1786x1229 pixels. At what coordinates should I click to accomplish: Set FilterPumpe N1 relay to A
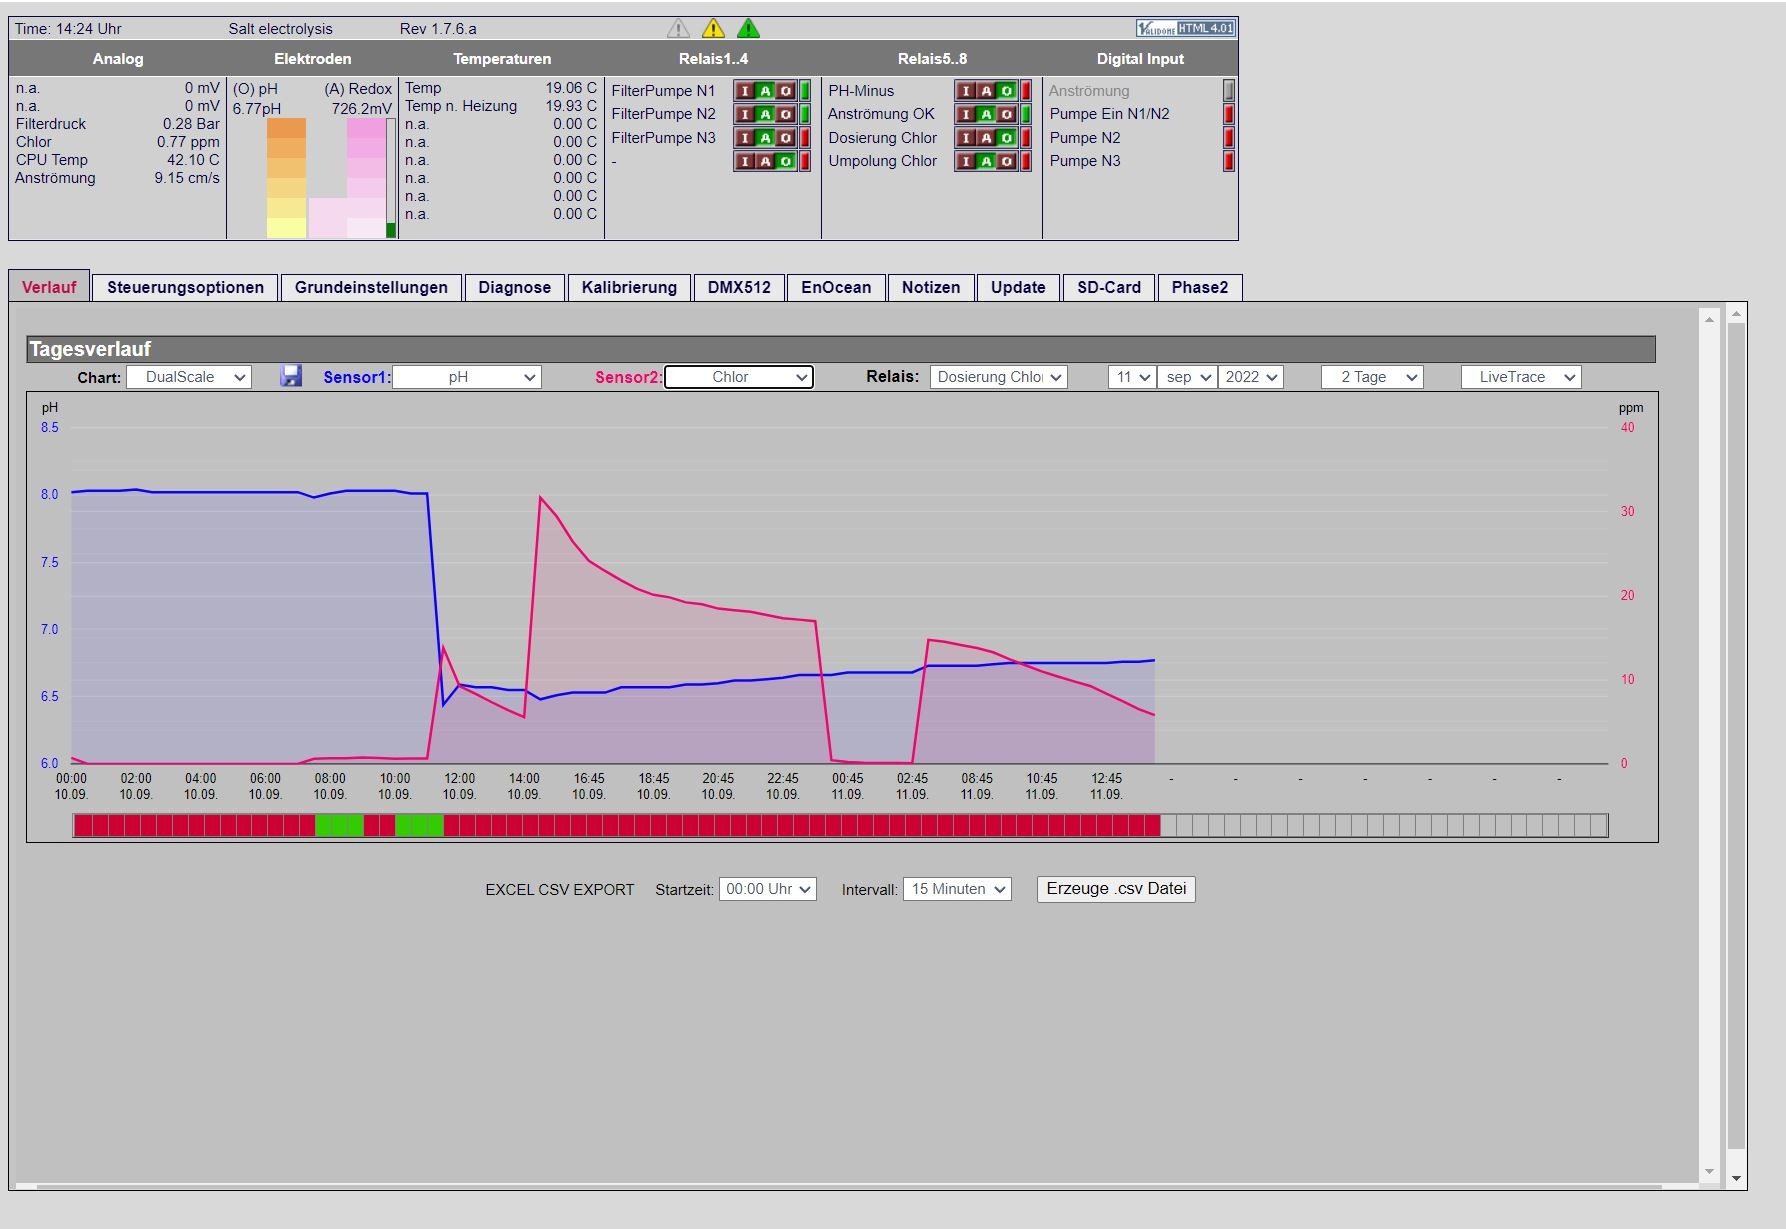pos(765,91)
